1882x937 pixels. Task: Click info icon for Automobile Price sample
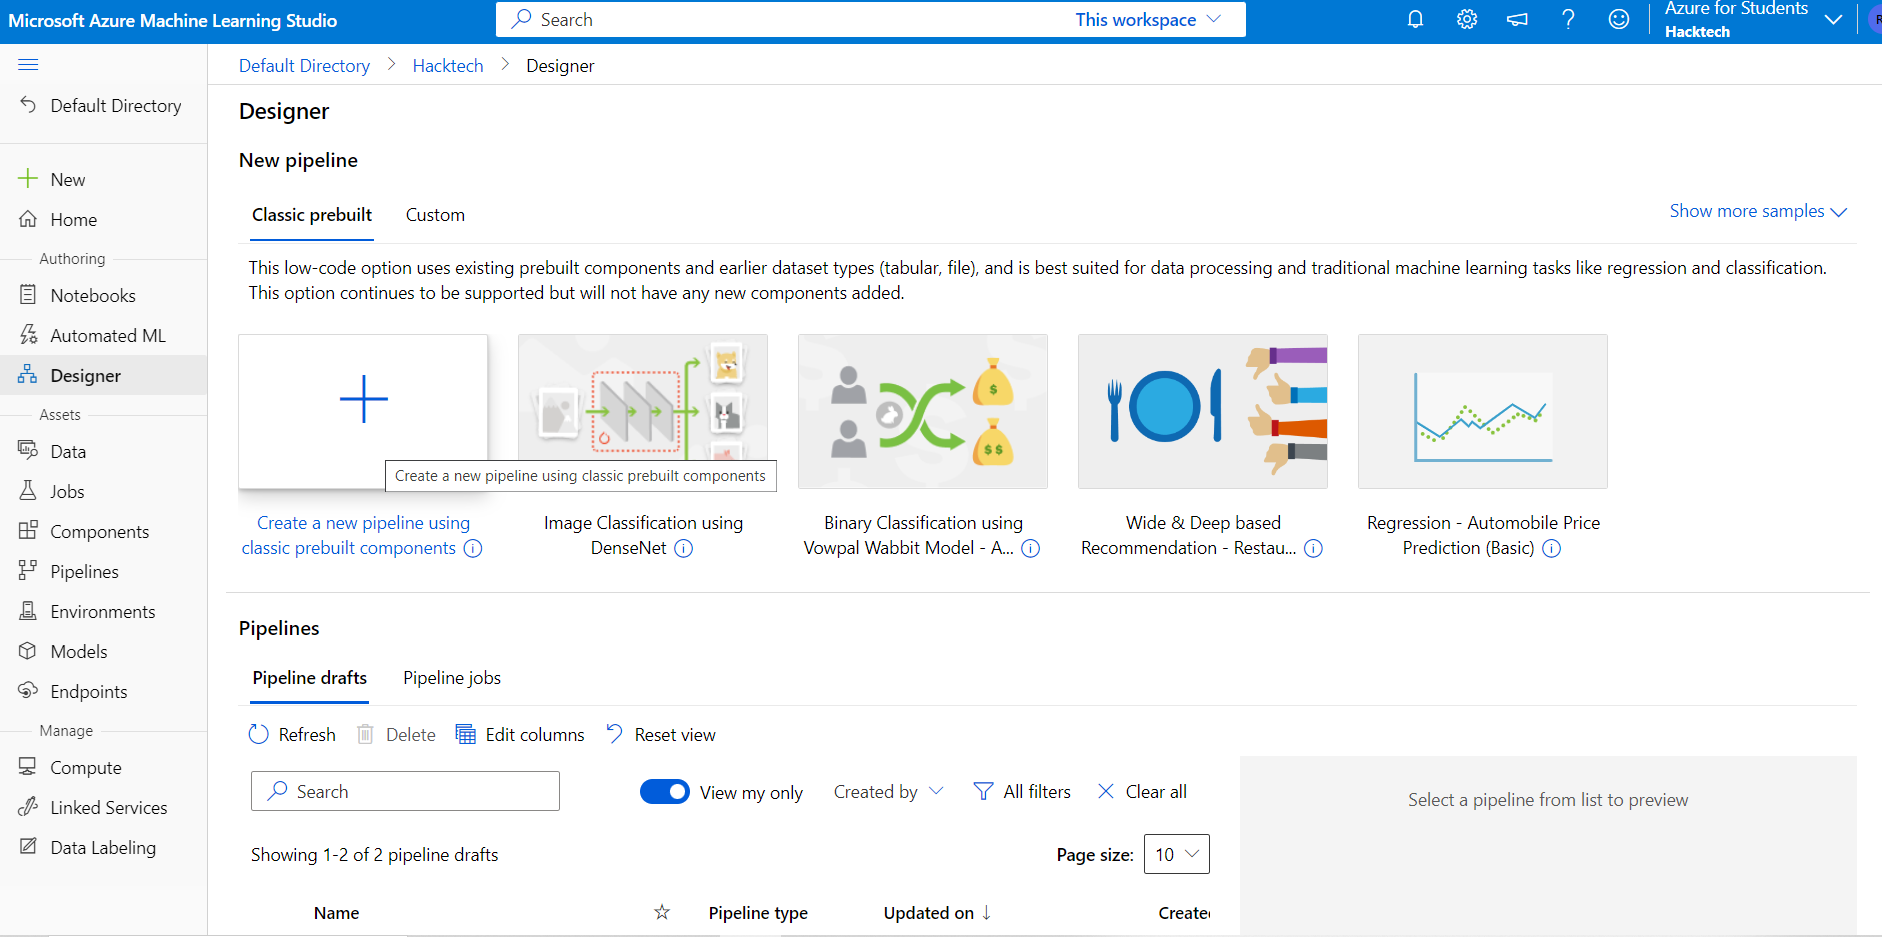click(x=1551, y=548)
